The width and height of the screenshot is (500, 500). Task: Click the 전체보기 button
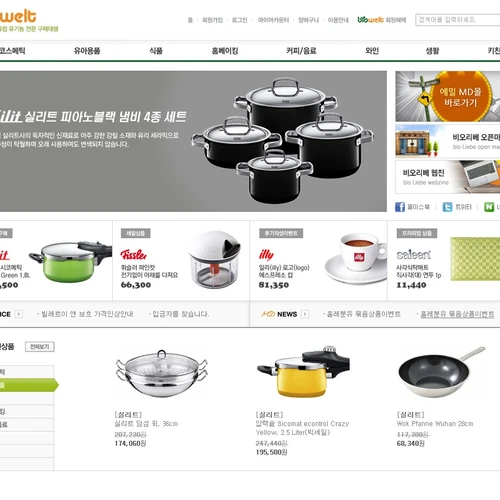coord(40,347)
